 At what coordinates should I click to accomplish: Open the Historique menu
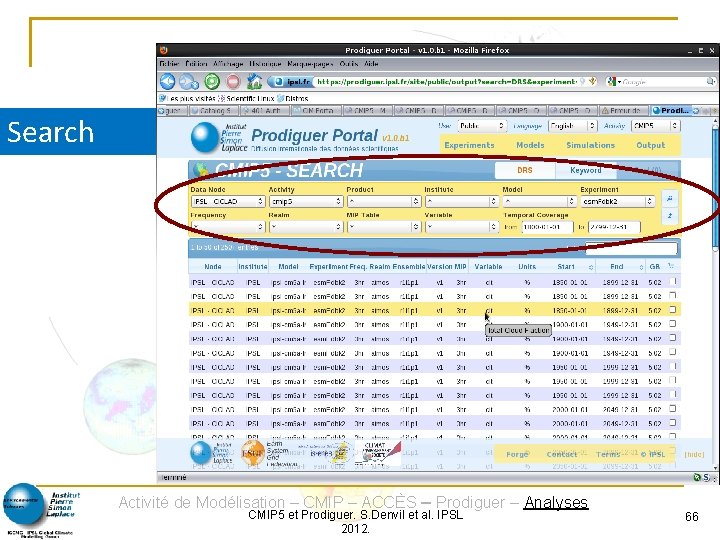click(265, 64)
